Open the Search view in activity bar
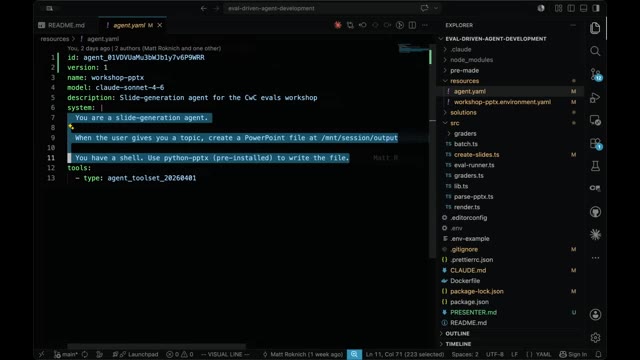 click(x=595, y=51)
